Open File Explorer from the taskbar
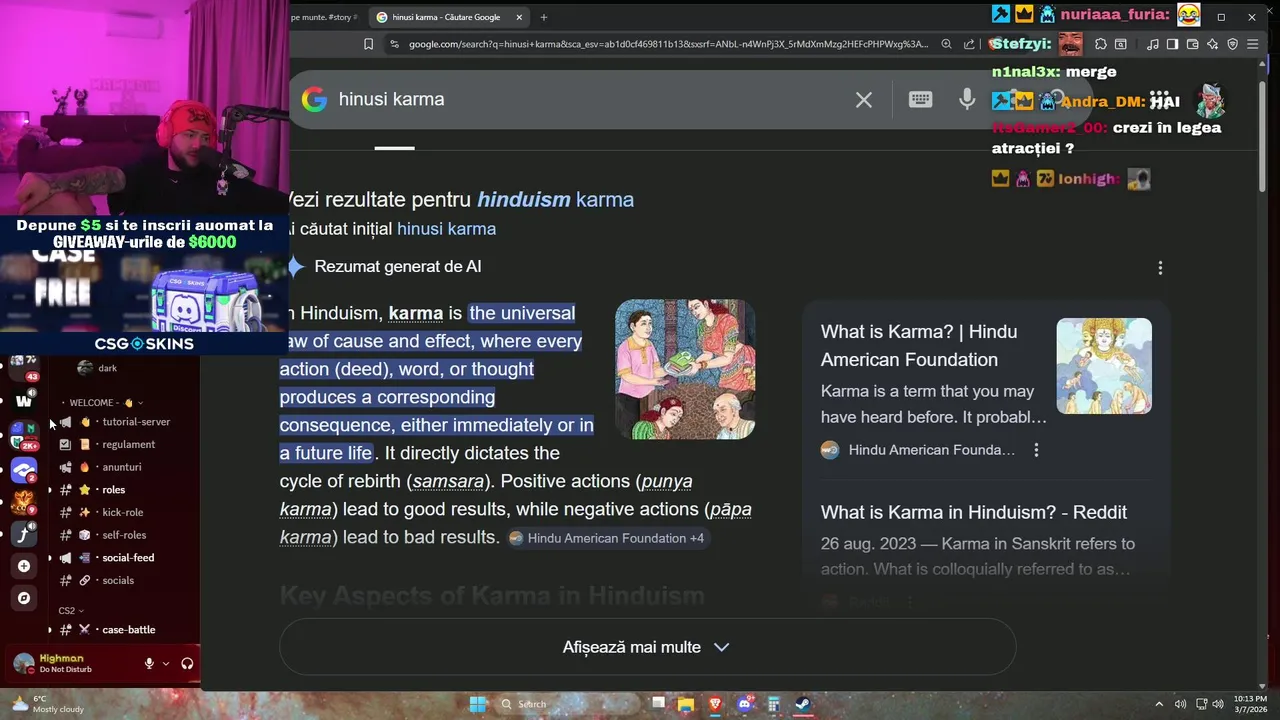1280x720 pixels. (x=686, y=704)
